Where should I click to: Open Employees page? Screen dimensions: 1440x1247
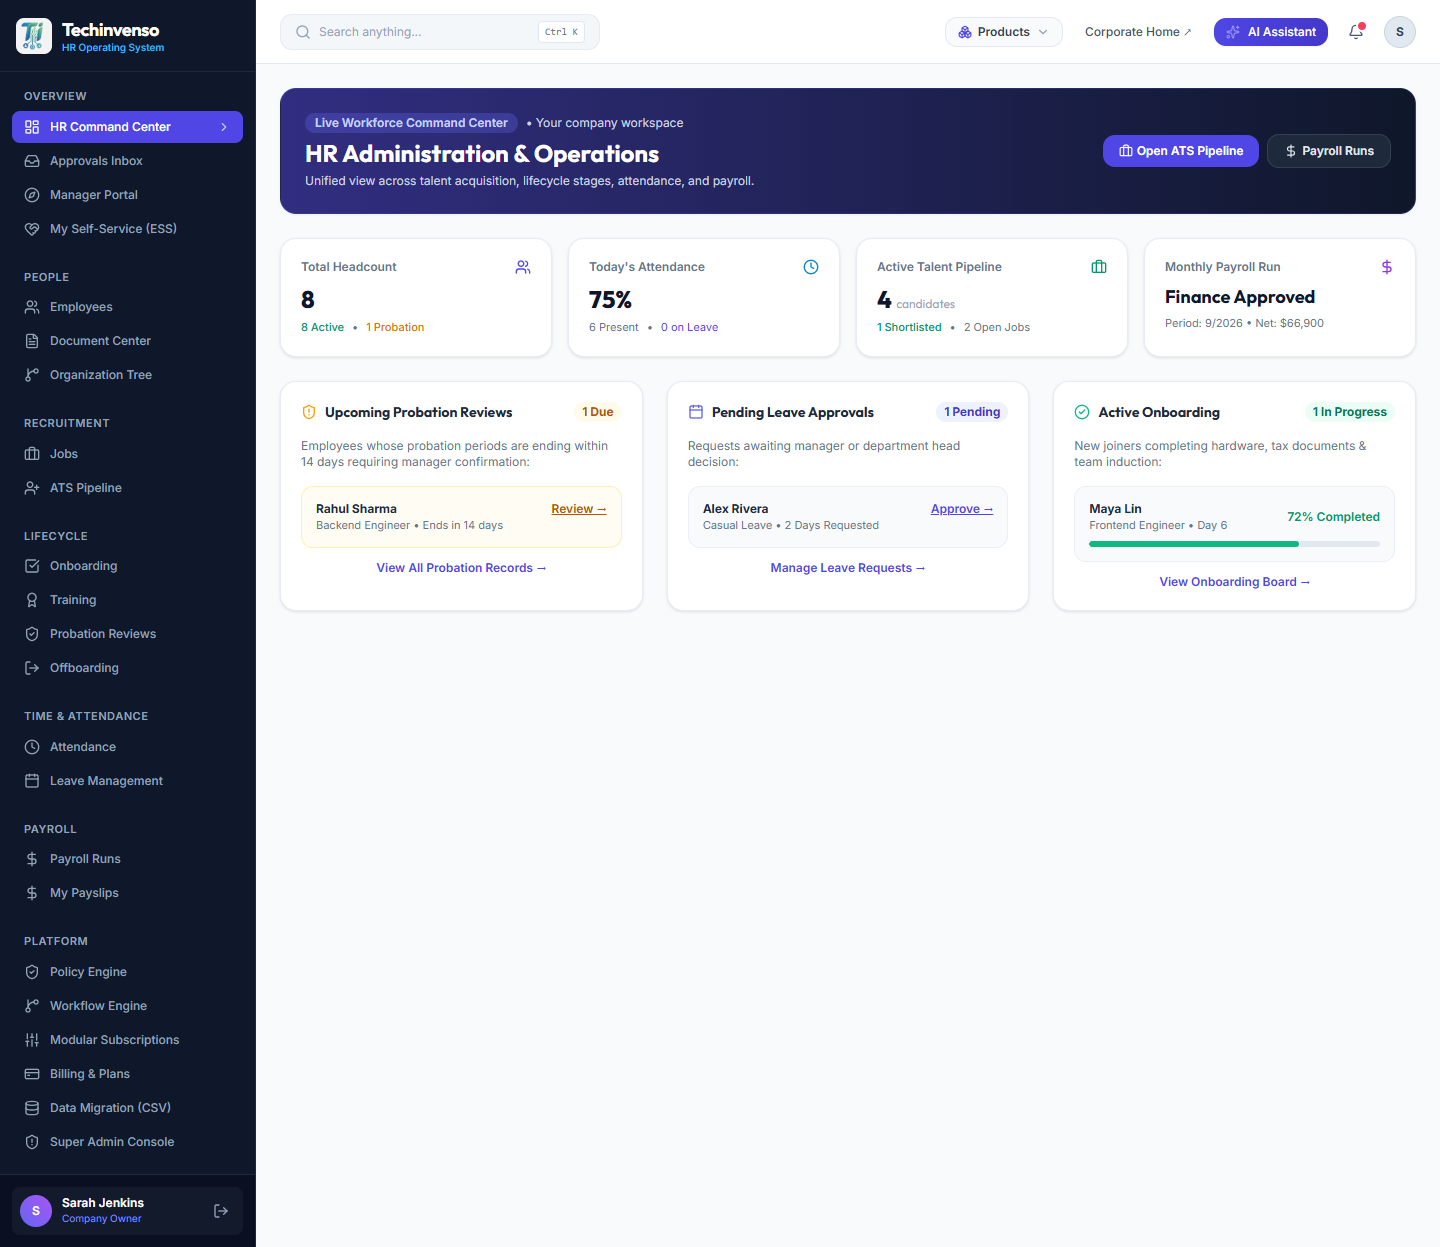[x=127, y=307]
